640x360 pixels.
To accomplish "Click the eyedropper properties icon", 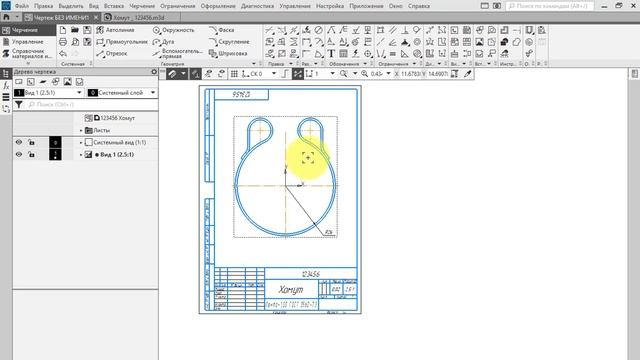I will point(467,74).
